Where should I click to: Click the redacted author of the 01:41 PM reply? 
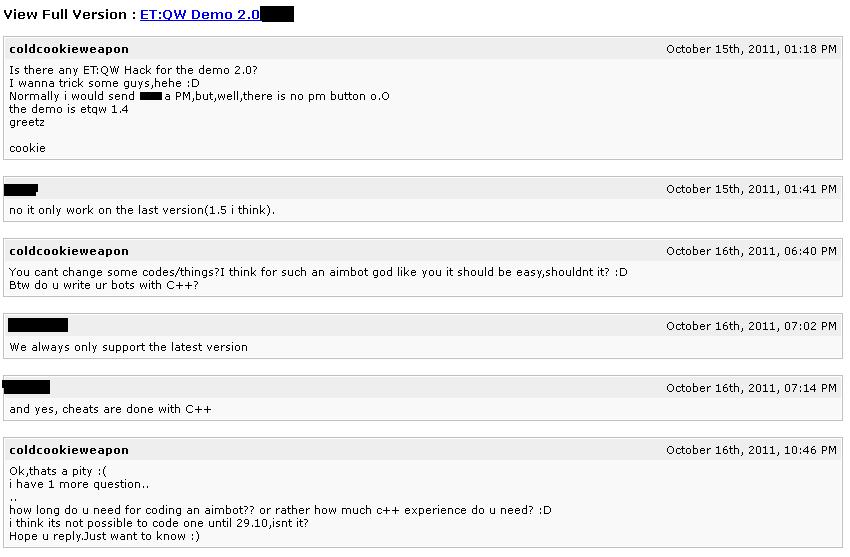(x=21, y=189)
